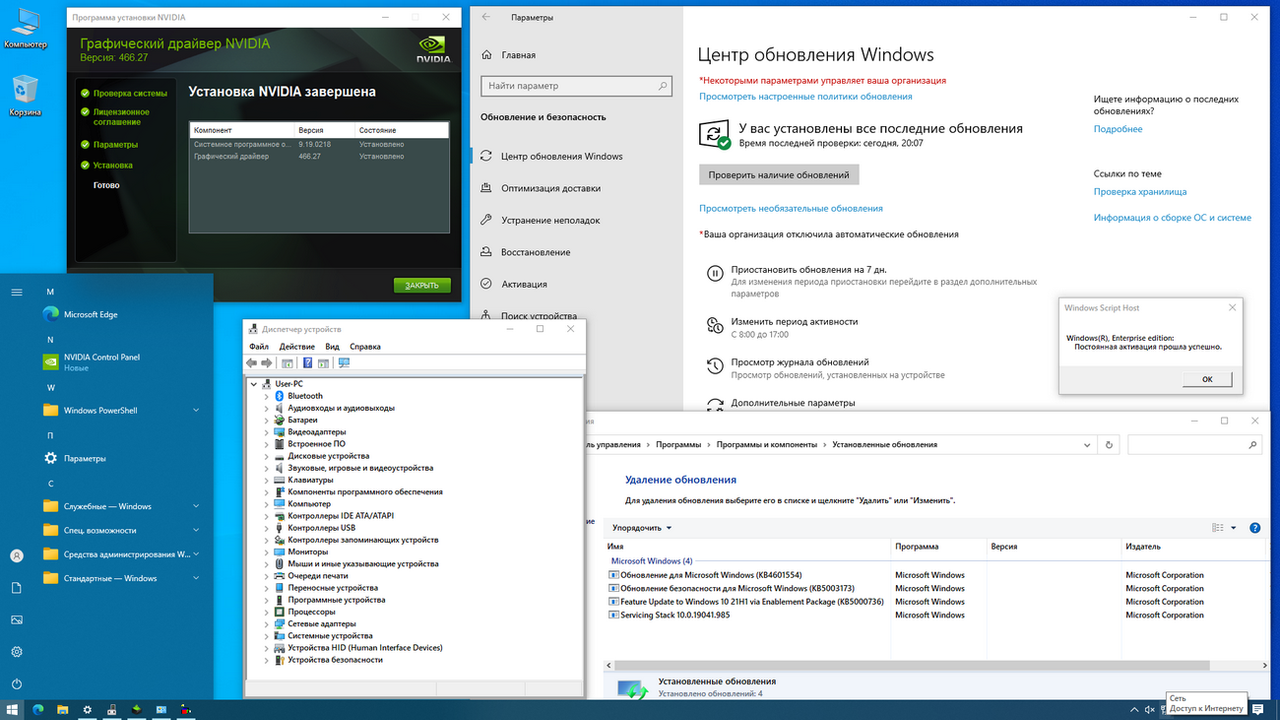Click back arrow in Settings window title bar

486,17
